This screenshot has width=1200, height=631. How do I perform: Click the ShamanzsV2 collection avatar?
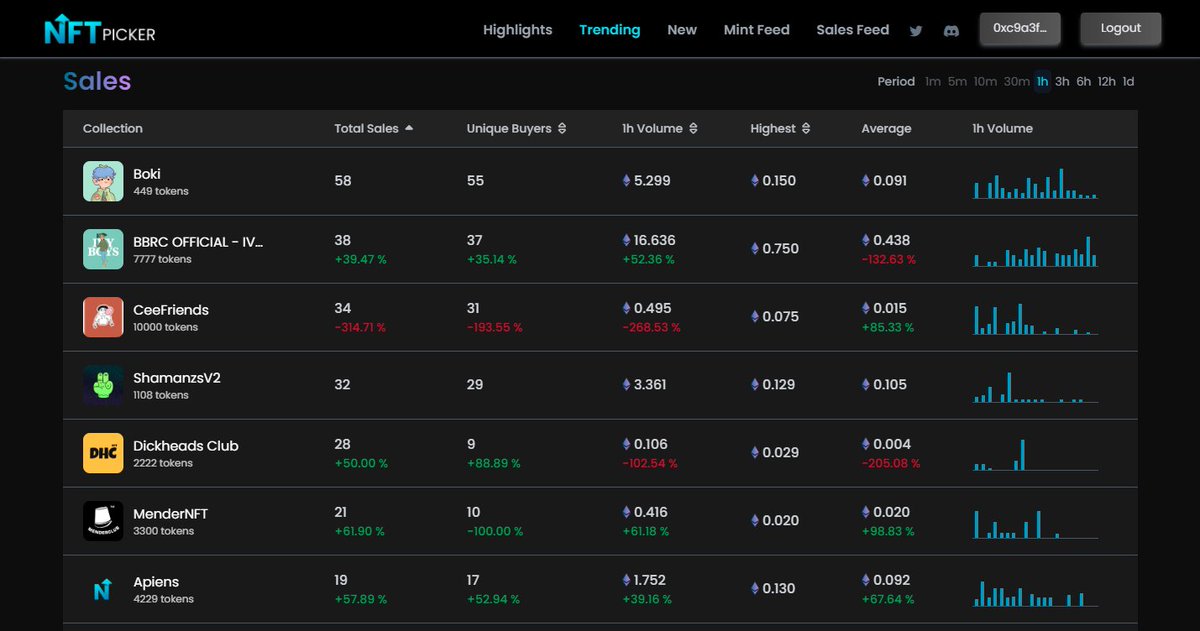[x=103, y=385]
